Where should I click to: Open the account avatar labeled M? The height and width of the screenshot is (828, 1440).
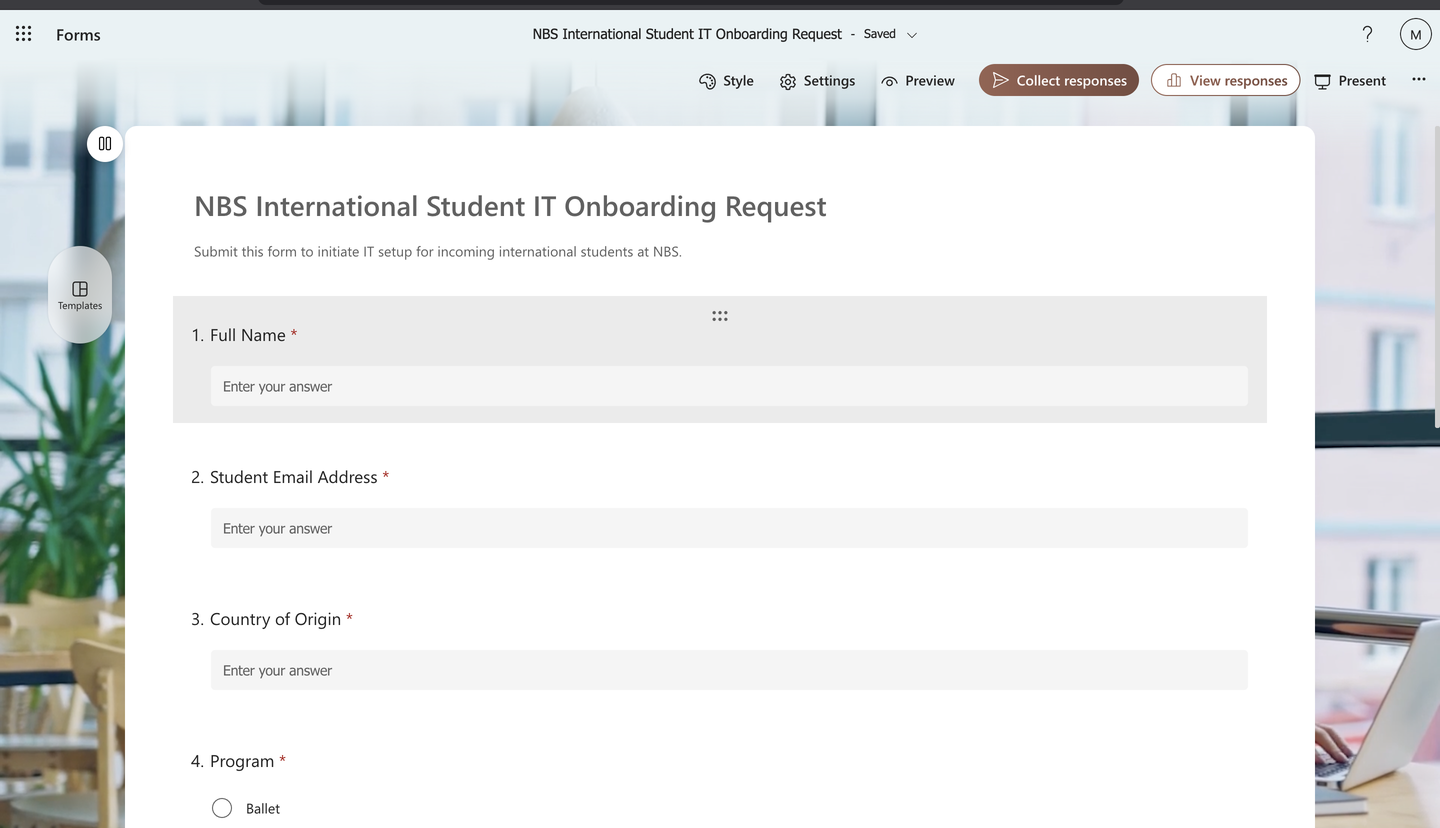[x=1415, y=34]
